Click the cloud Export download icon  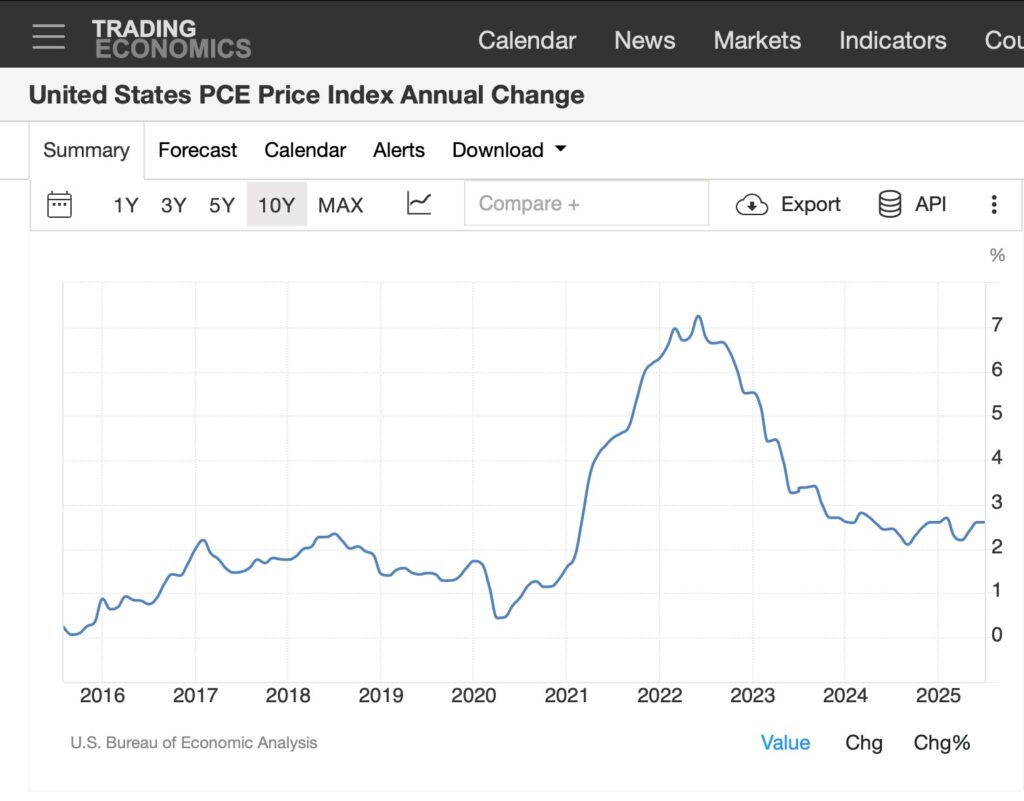(751, 205)
